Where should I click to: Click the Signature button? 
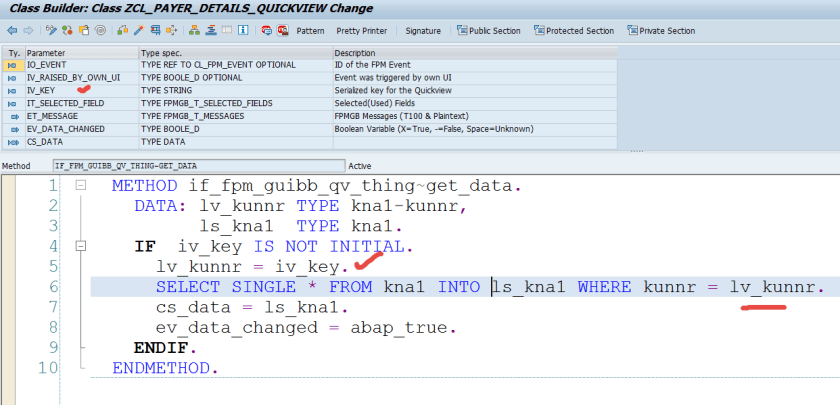point(423,31)
